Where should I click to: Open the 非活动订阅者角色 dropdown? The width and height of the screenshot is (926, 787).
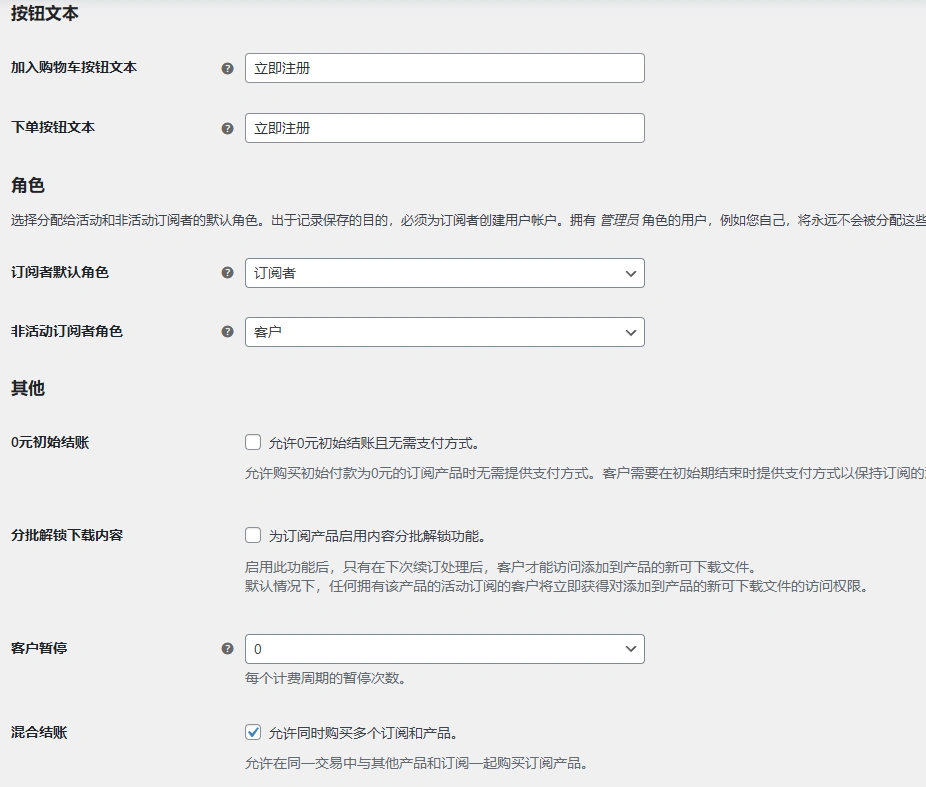coord(444,331)
